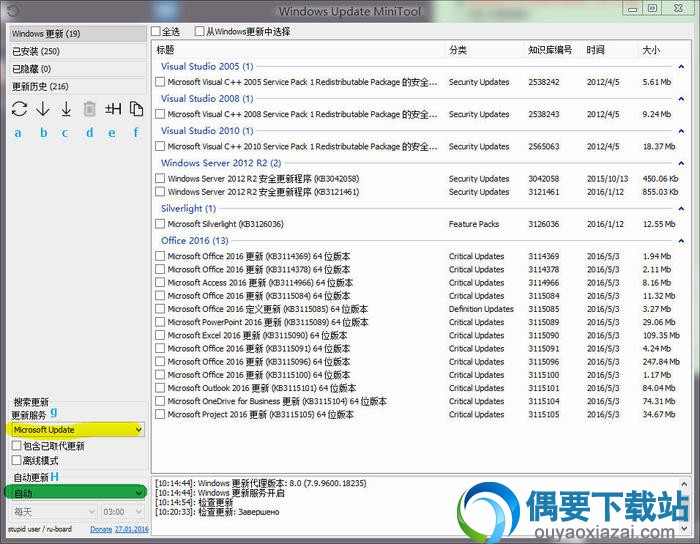Click the Windows Server 2012 R2 (2) group header
Screen dimensions: 700x544
coord(221,163)
